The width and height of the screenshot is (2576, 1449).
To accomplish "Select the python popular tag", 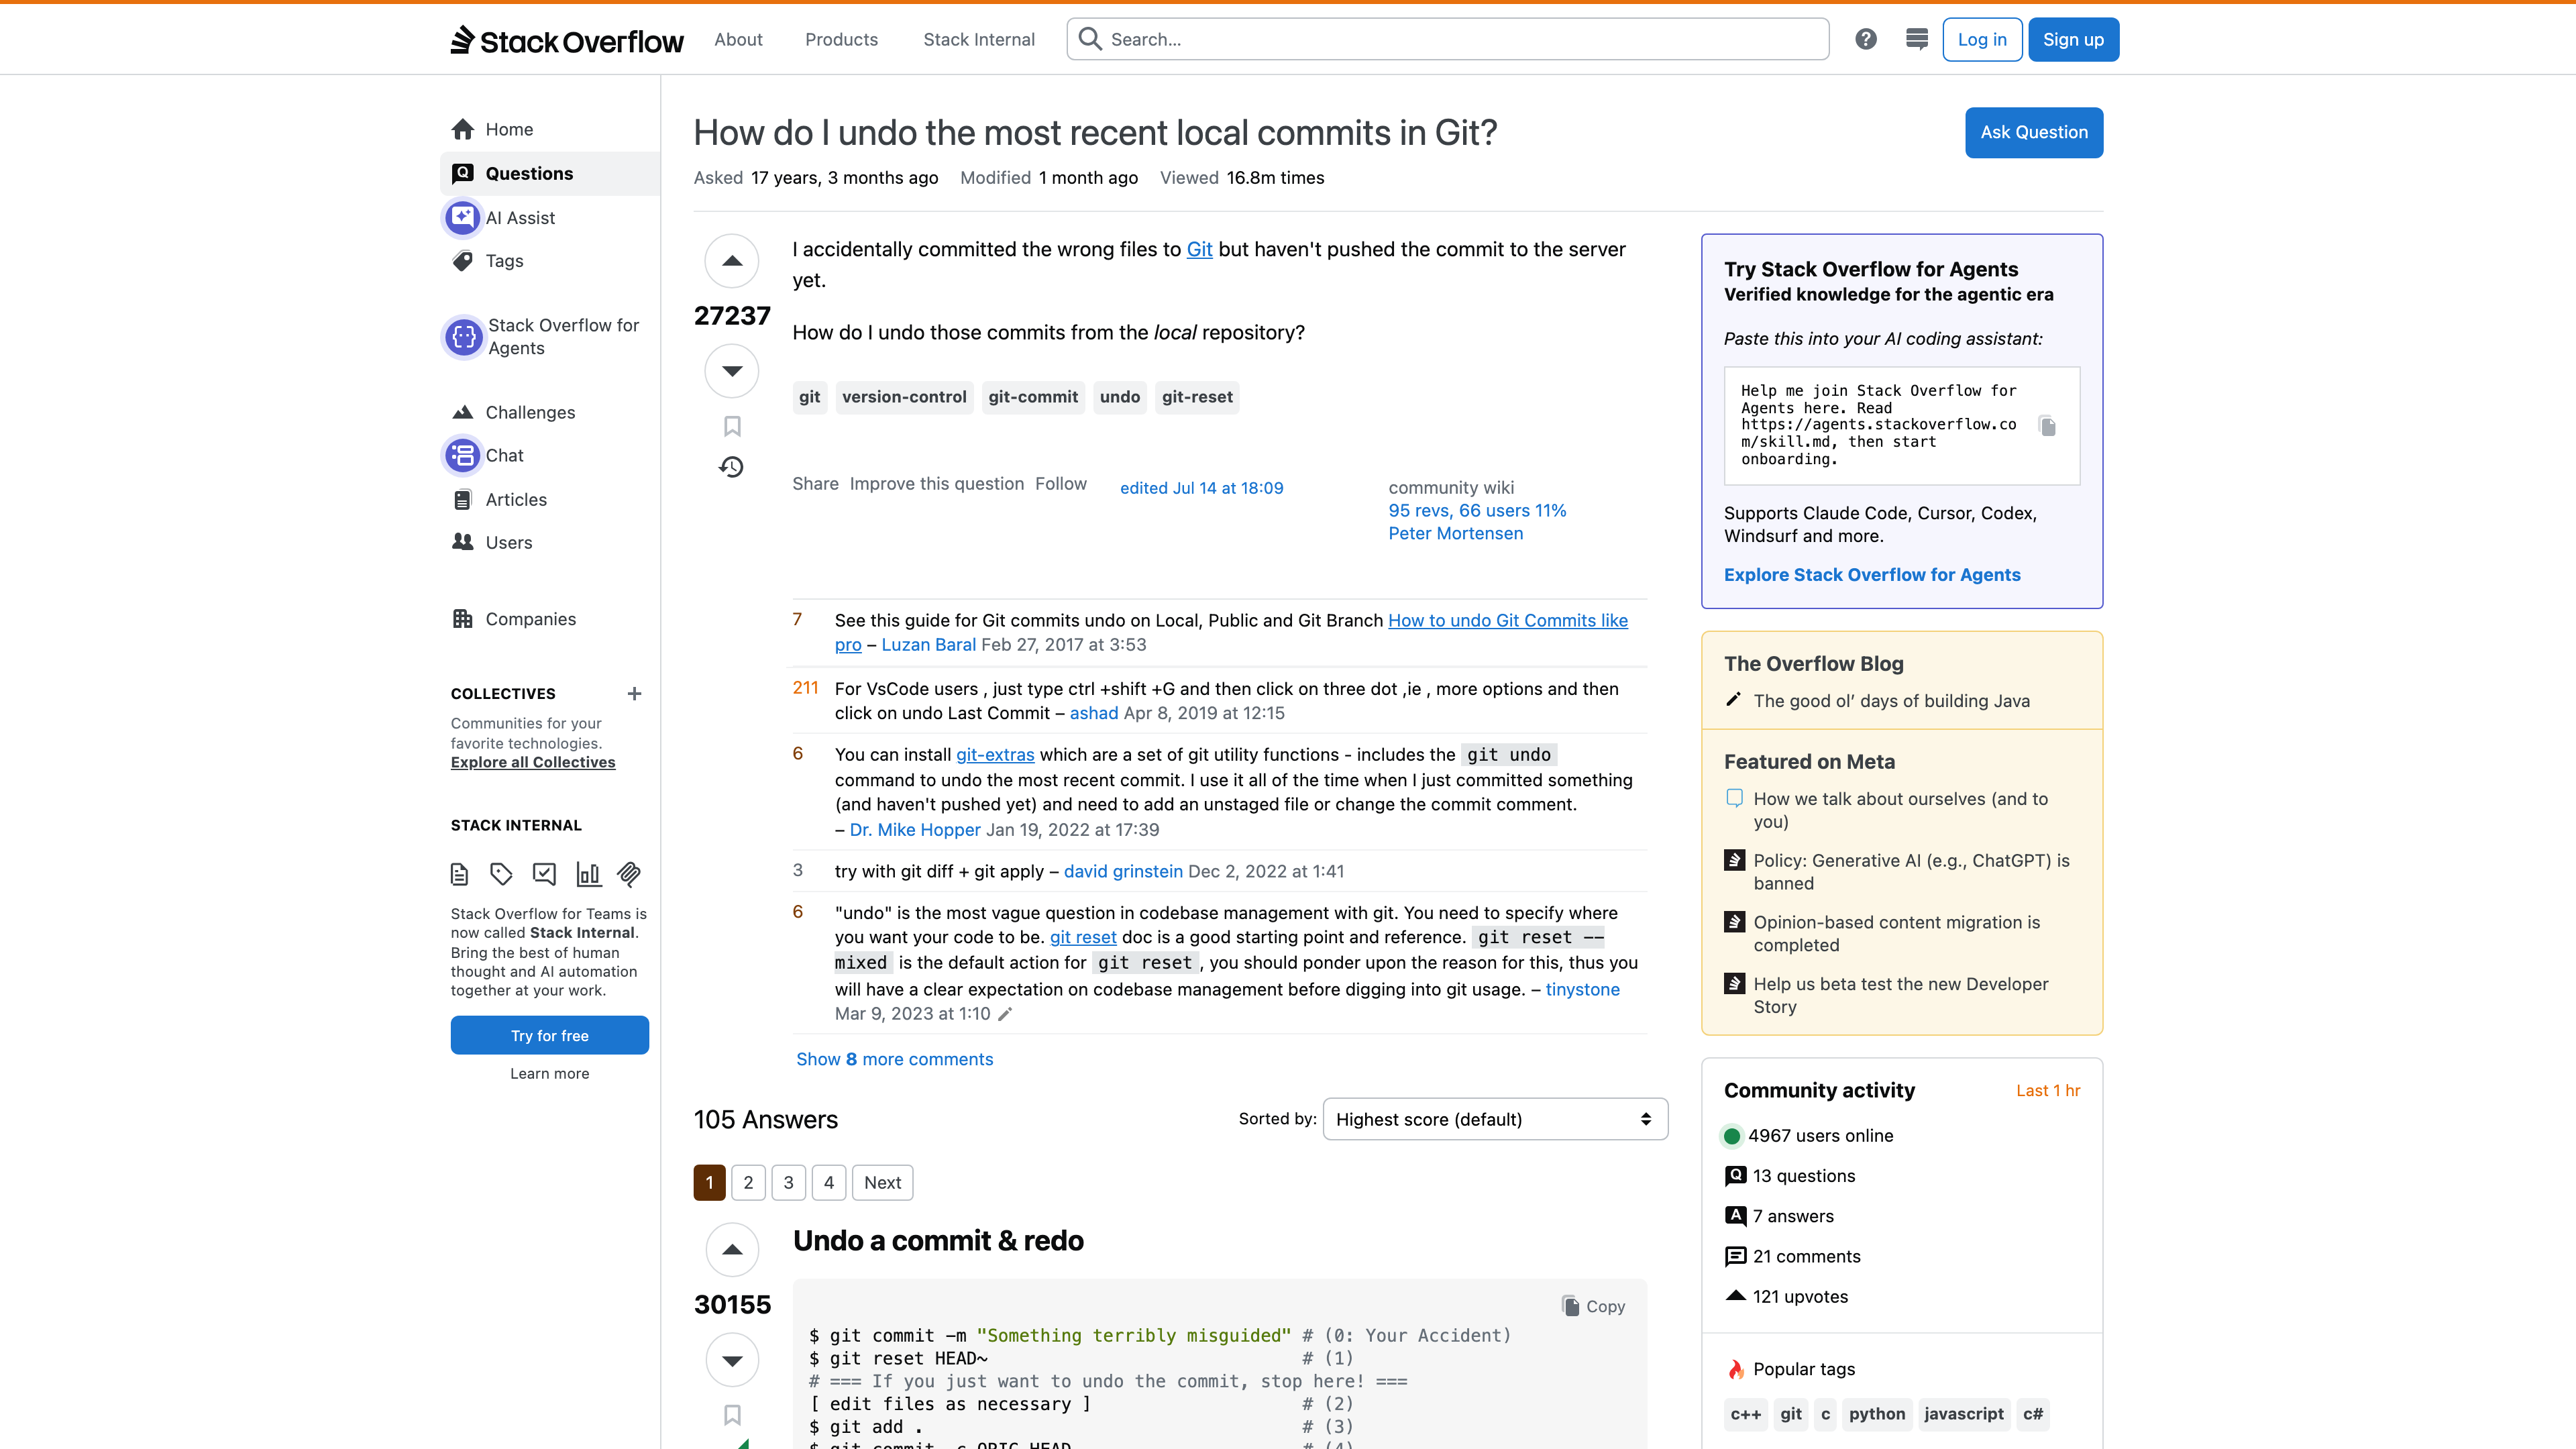I will tap(1877, 1414).
